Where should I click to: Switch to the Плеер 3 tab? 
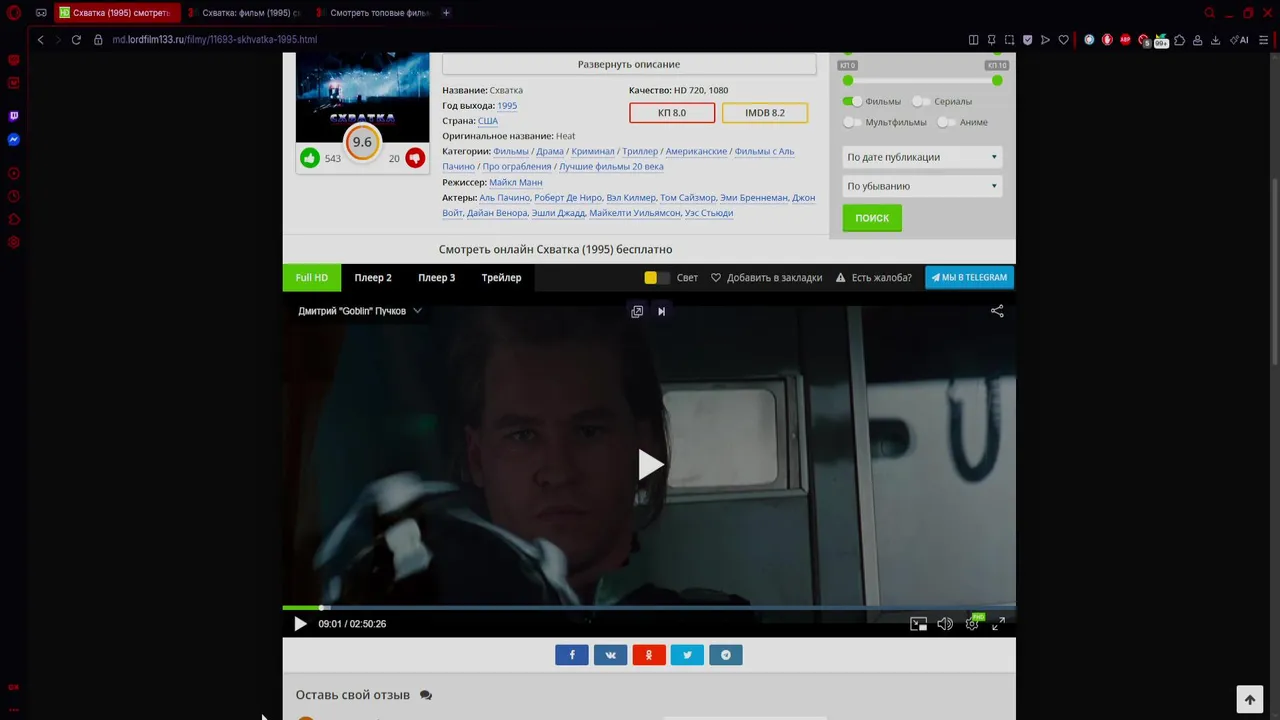click(436, 278)
